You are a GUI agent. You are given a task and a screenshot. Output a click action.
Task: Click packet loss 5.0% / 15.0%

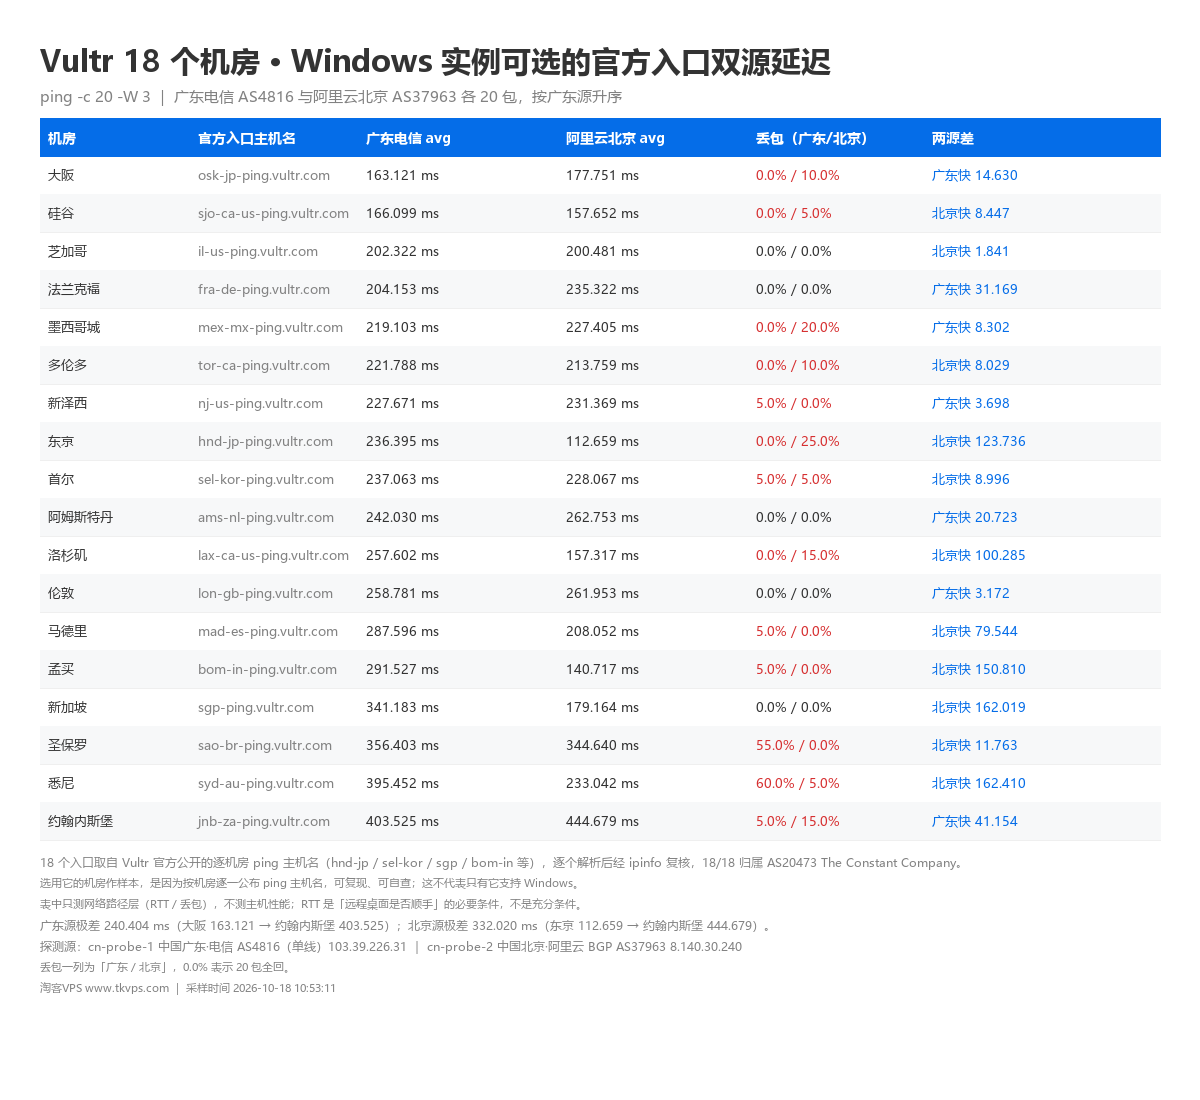pos(798,821)
